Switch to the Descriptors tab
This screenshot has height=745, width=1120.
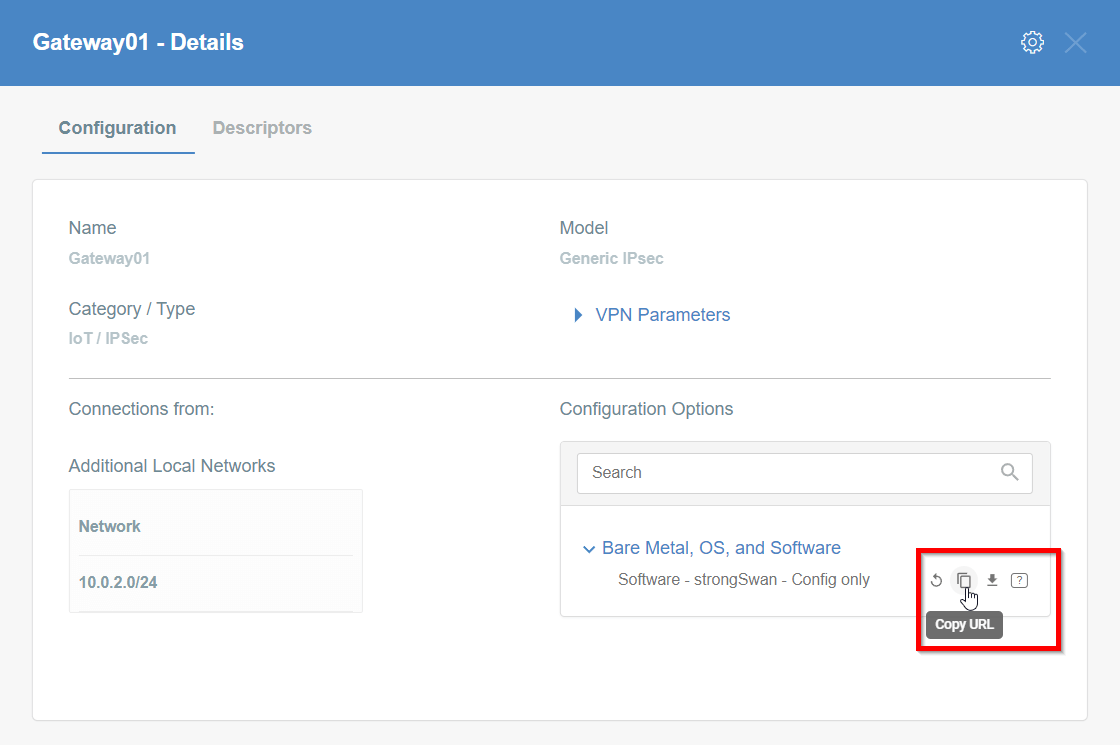point(262,128)
